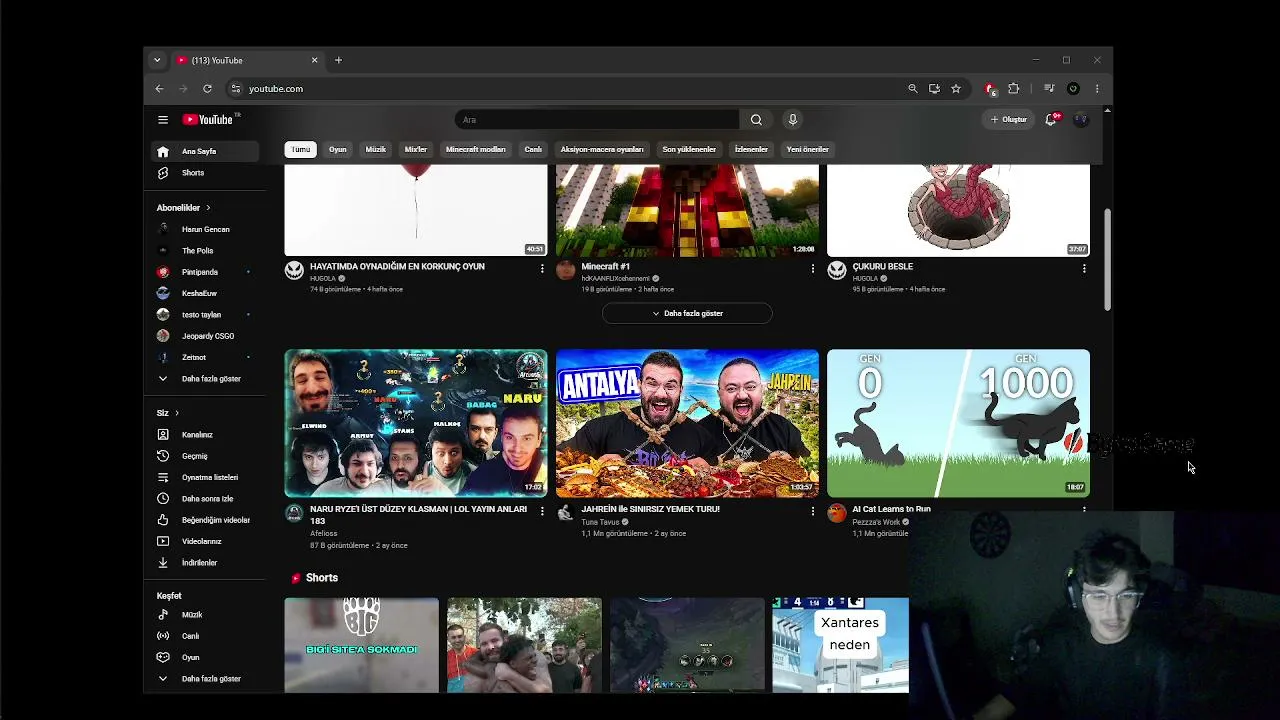Install the app via address bar icon
Viewport: 1280px width, 720px height.
tap(934, 89)
